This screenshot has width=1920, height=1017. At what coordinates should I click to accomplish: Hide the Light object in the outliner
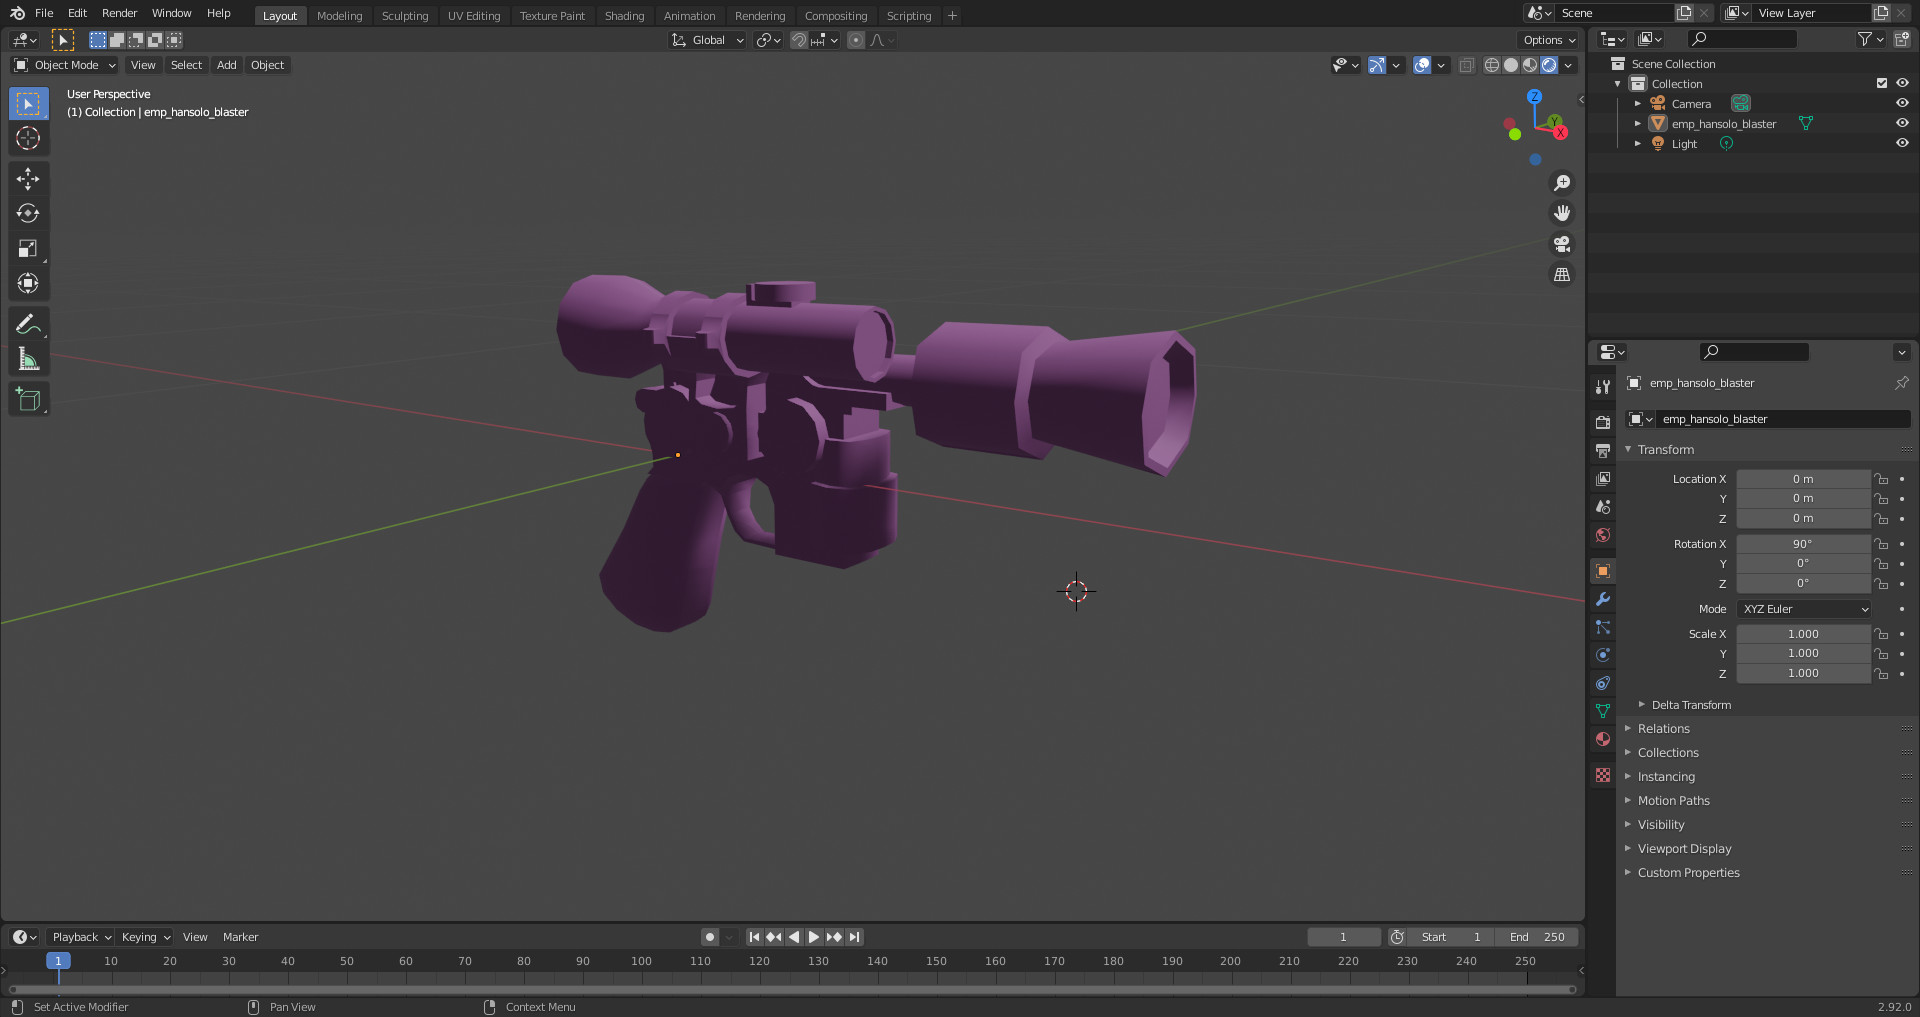point(1902,143)
